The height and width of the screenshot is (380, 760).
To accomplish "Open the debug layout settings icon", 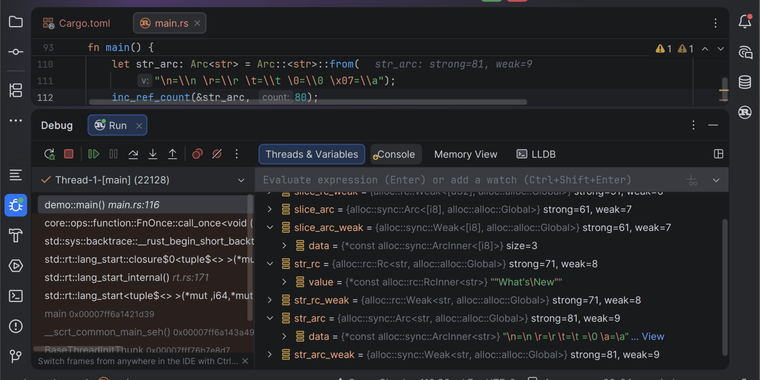I will coord(719,154).
